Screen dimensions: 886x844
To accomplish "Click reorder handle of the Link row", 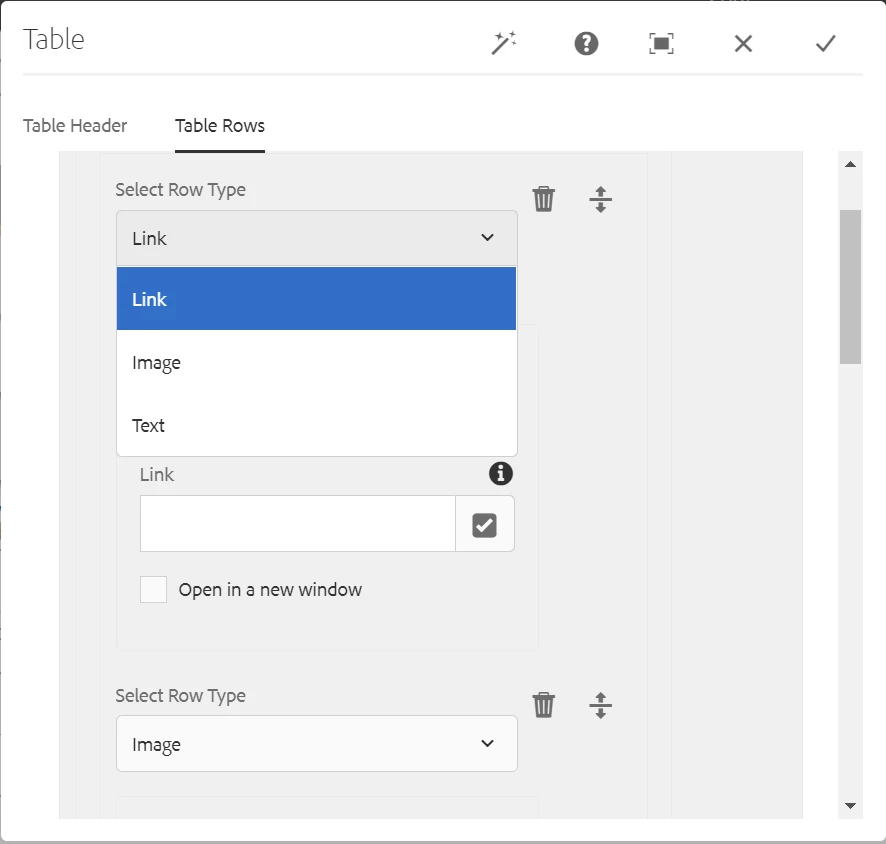I will click(x=600, y=199).
